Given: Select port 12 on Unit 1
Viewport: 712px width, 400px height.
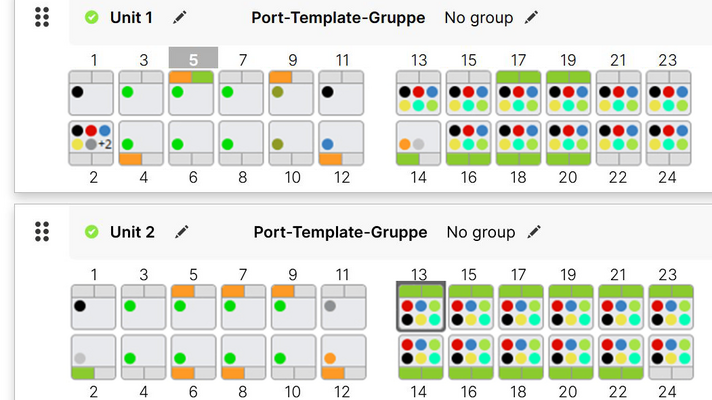Looking at the screenshot, I should 341,143.
